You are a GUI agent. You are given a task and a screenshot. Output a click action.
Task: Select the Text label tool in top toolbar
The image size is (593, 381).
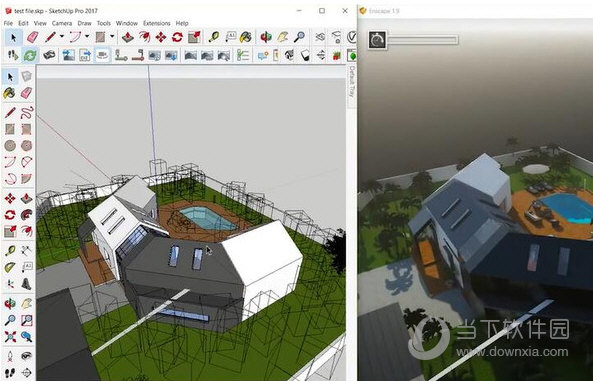(x=230, y=37)
